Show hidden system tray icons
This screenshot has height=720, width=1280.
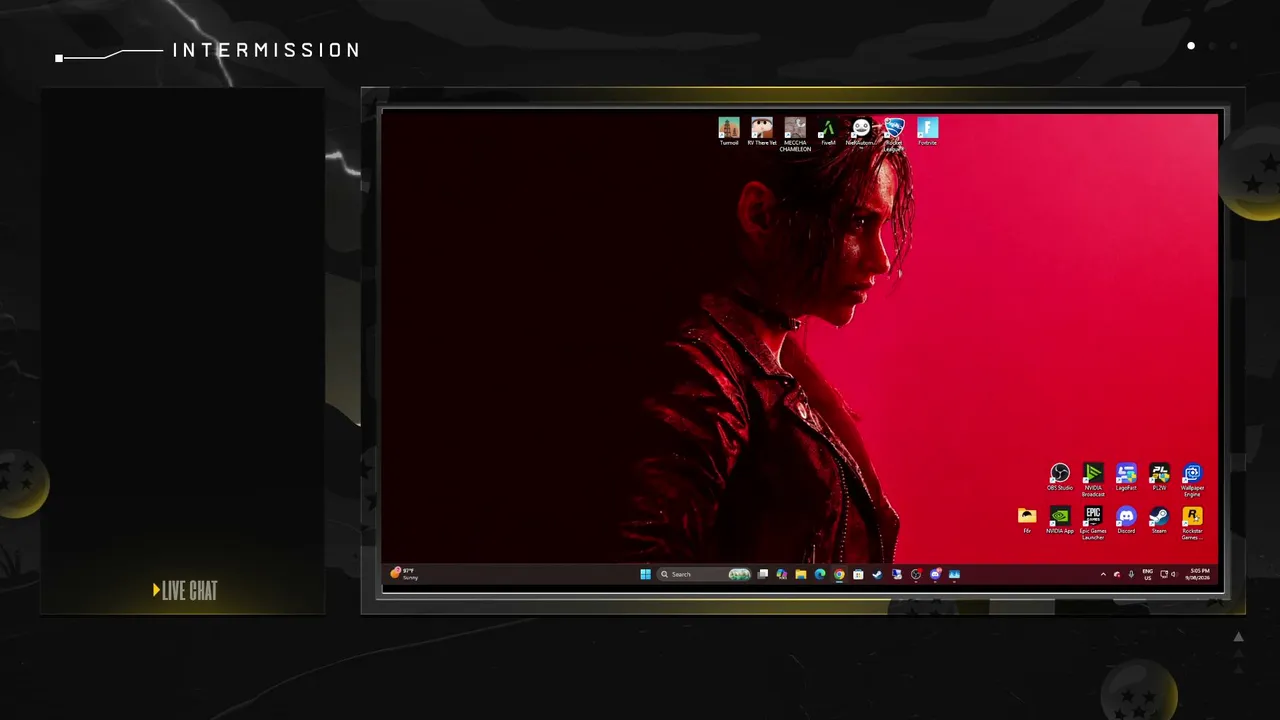[1103, 574]
